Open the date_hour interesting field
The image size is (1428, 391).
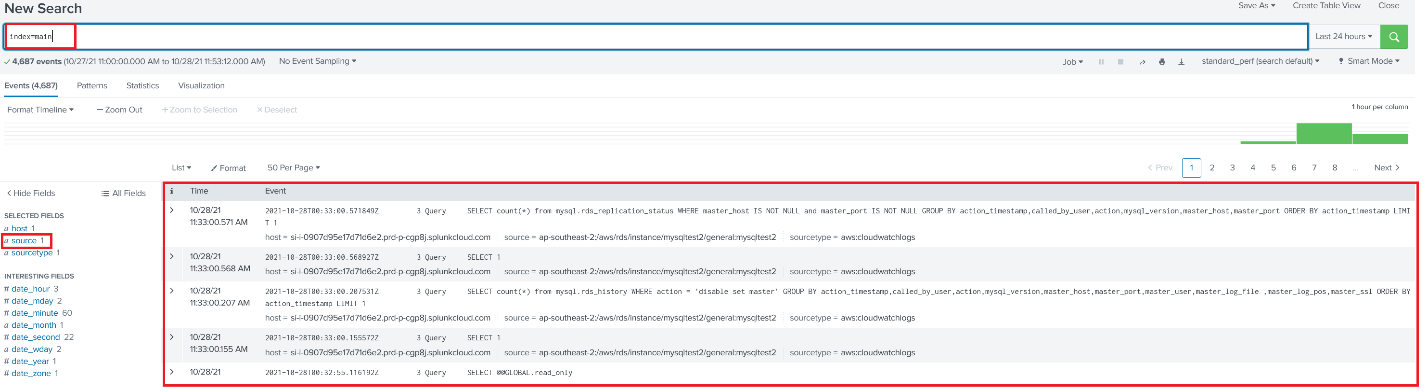click(x=32, y=288)
